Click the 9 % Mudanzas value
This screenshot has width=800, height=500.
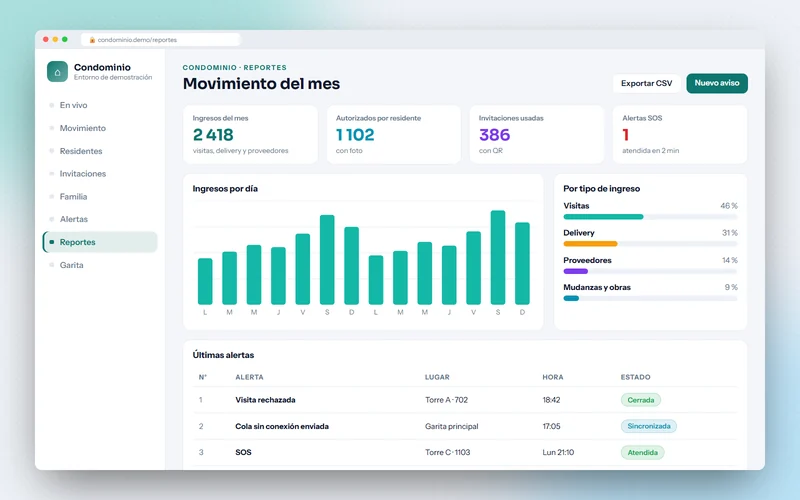coord(731,287)
